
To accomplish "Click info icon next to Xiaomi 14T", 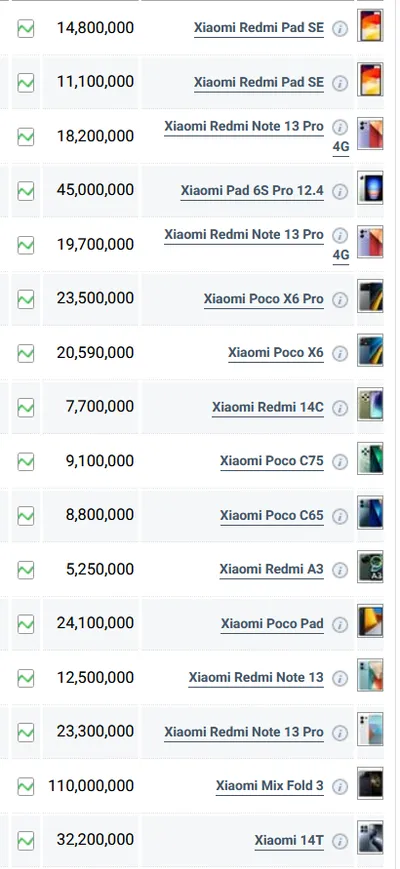I will [340, 841].
